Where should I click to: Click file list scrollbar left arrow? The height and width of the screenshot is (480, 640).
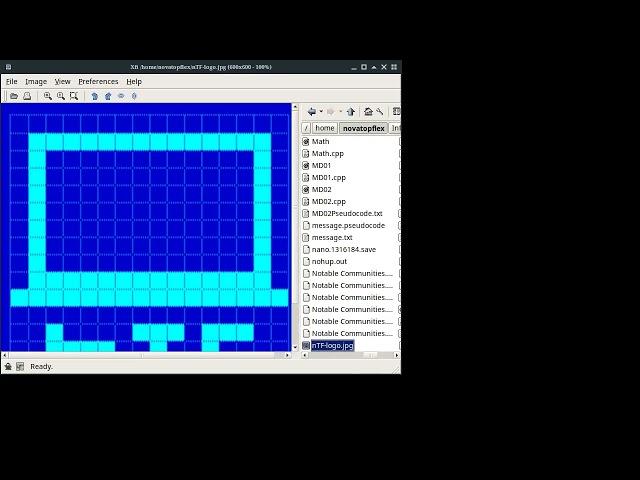point(304,356)
